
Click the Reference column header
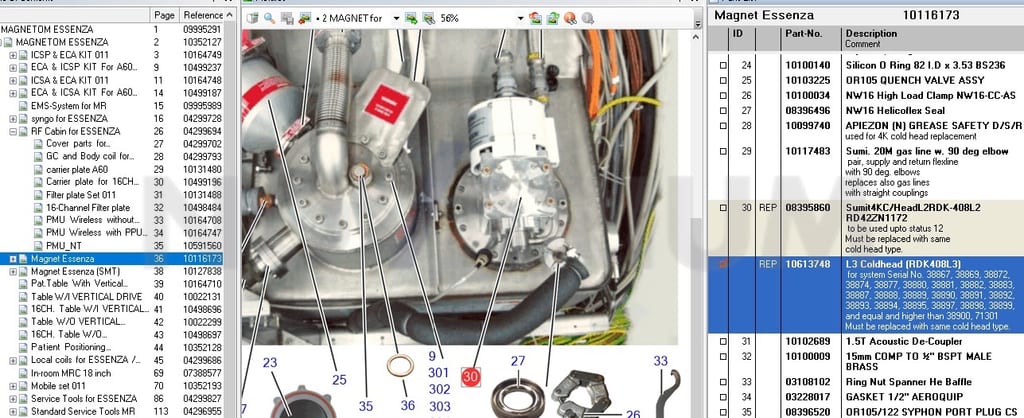[x=203, y=14]
